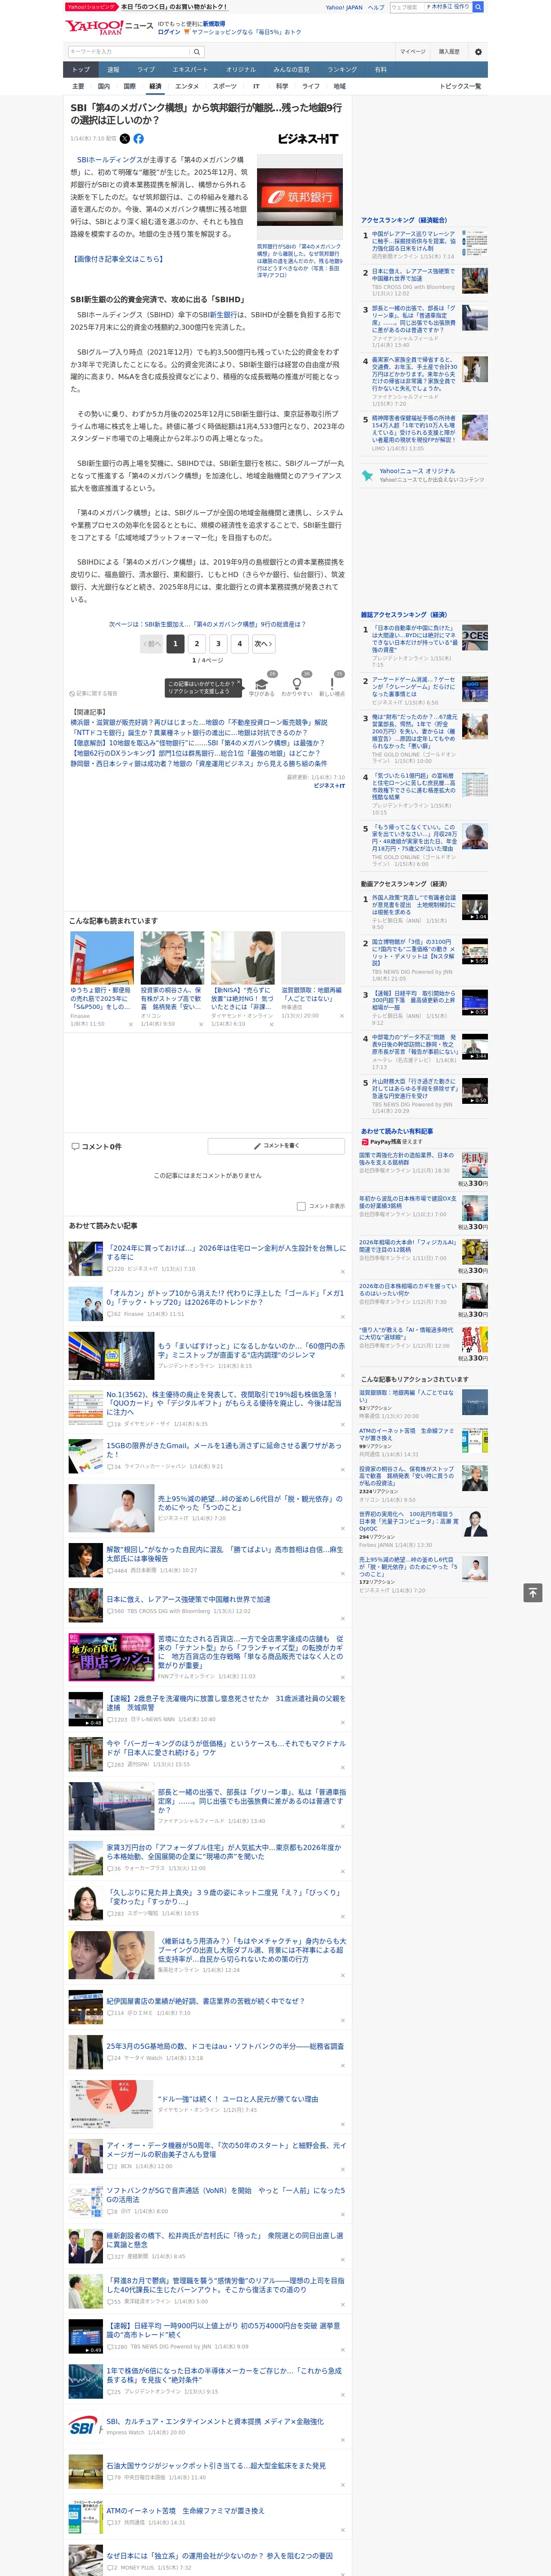Share the article on X

pyautogui.click(x=125, y=139)
